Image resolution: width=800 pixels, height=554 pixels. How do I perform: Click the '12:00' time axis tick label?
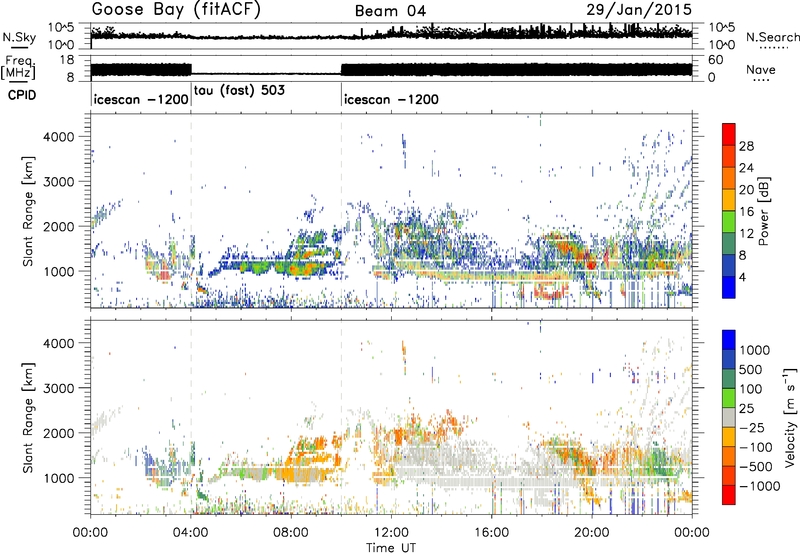391,533
